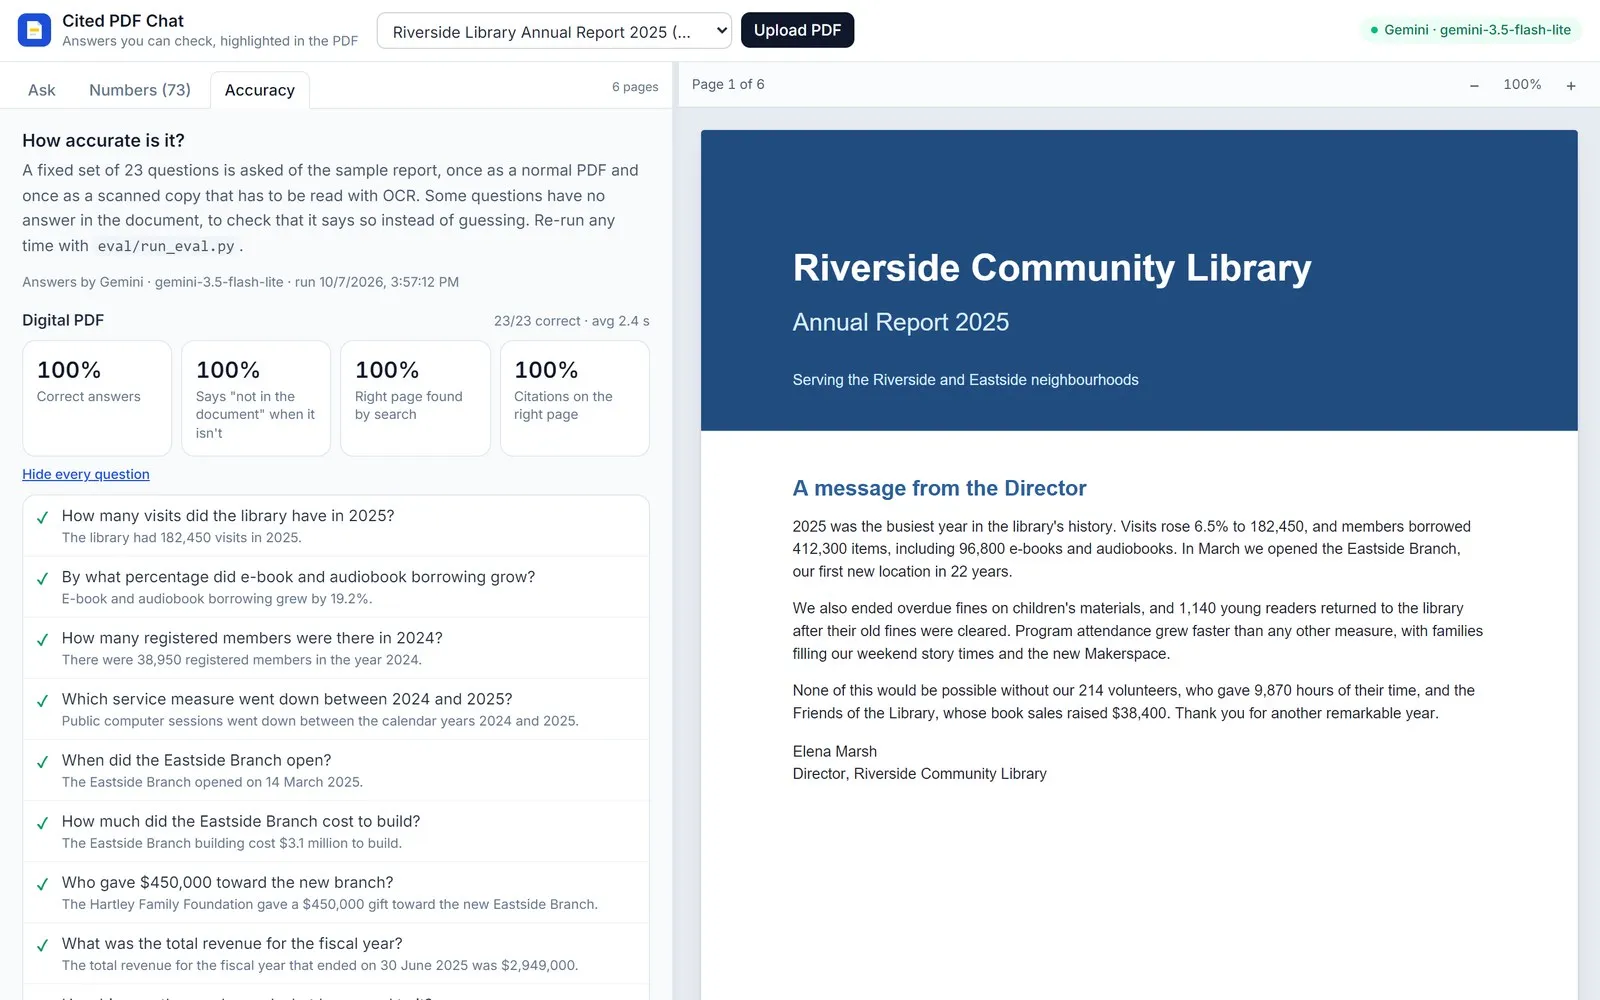Click the Riverside Community Library PDF title

pyautogui.click(x=1052, y=268)
